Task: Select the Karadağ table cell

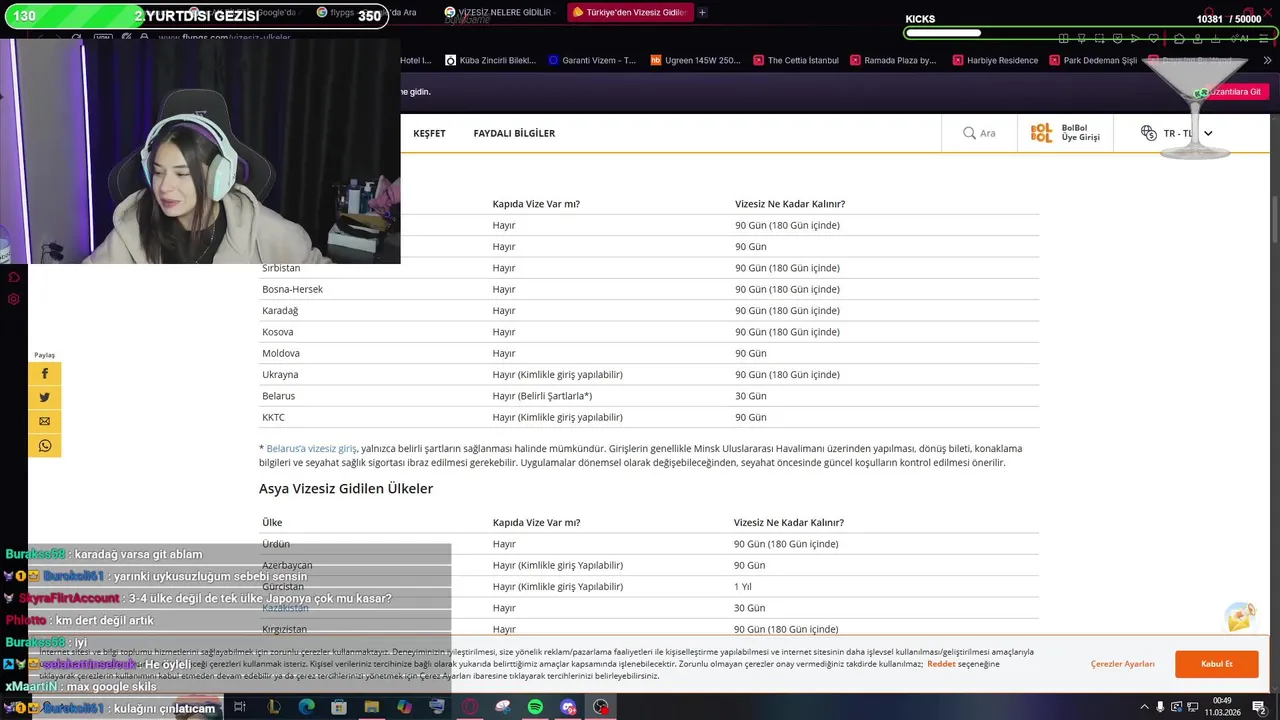Action: point(280,310)
